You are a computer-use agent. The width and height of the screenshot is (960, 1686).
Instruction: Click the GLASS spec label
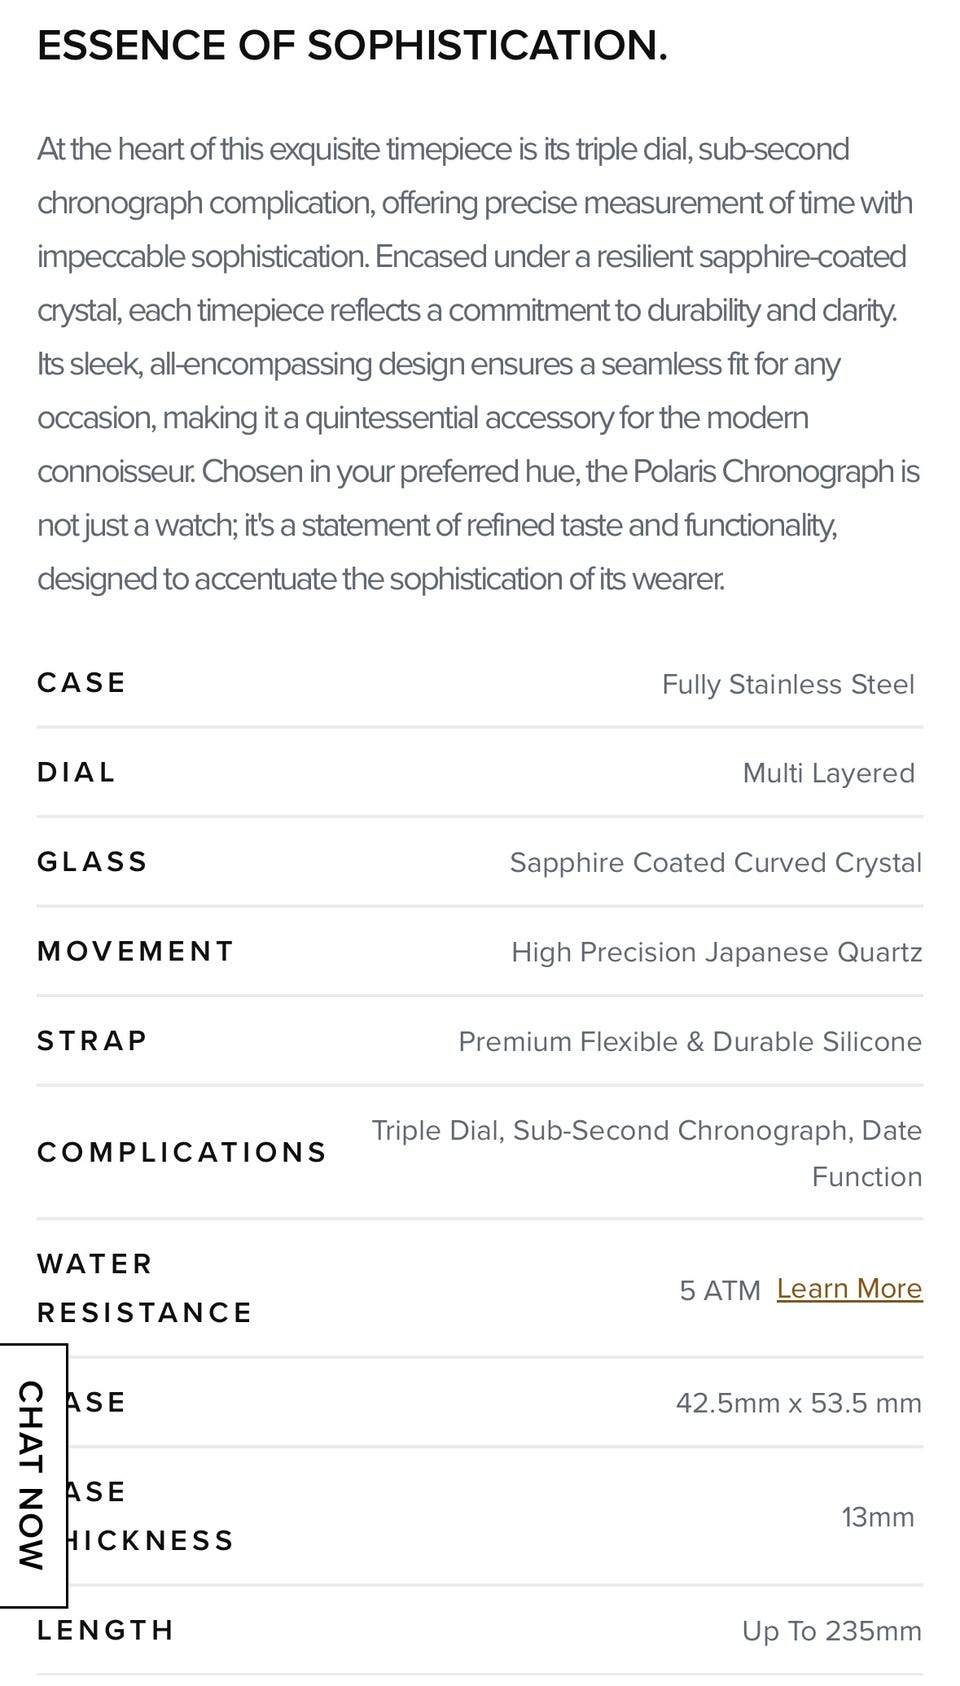pyautogui.click(x=93, y=862)
